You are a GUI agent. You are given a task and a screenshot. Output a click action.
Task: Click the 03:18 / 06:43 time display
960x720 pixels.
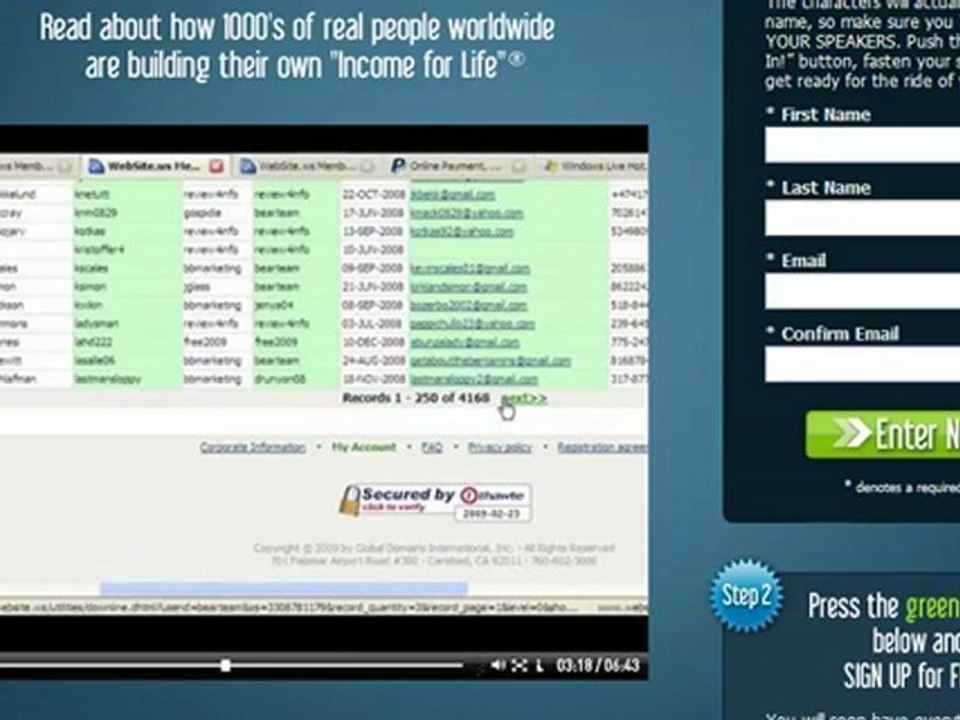[x=598, y=666]
